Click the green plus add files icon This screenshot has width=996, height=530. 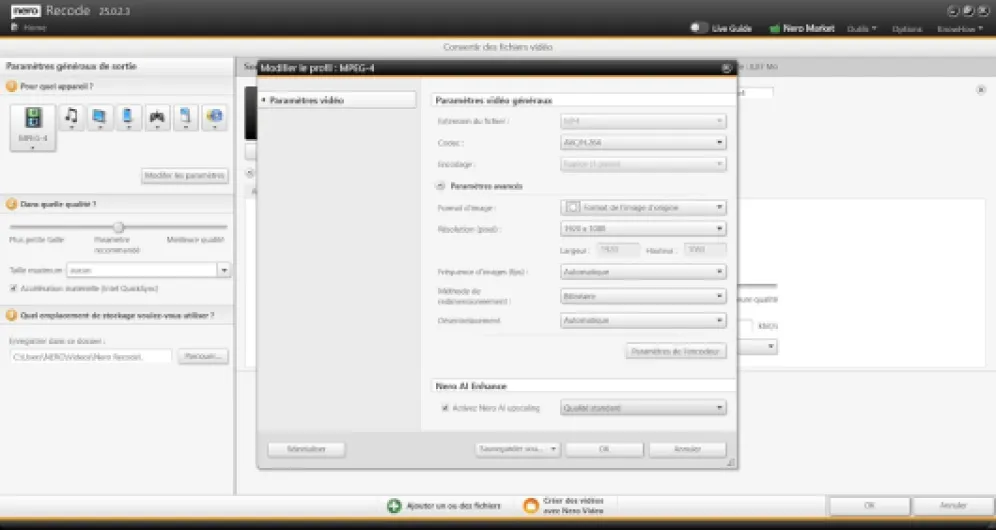pos(394,506)
